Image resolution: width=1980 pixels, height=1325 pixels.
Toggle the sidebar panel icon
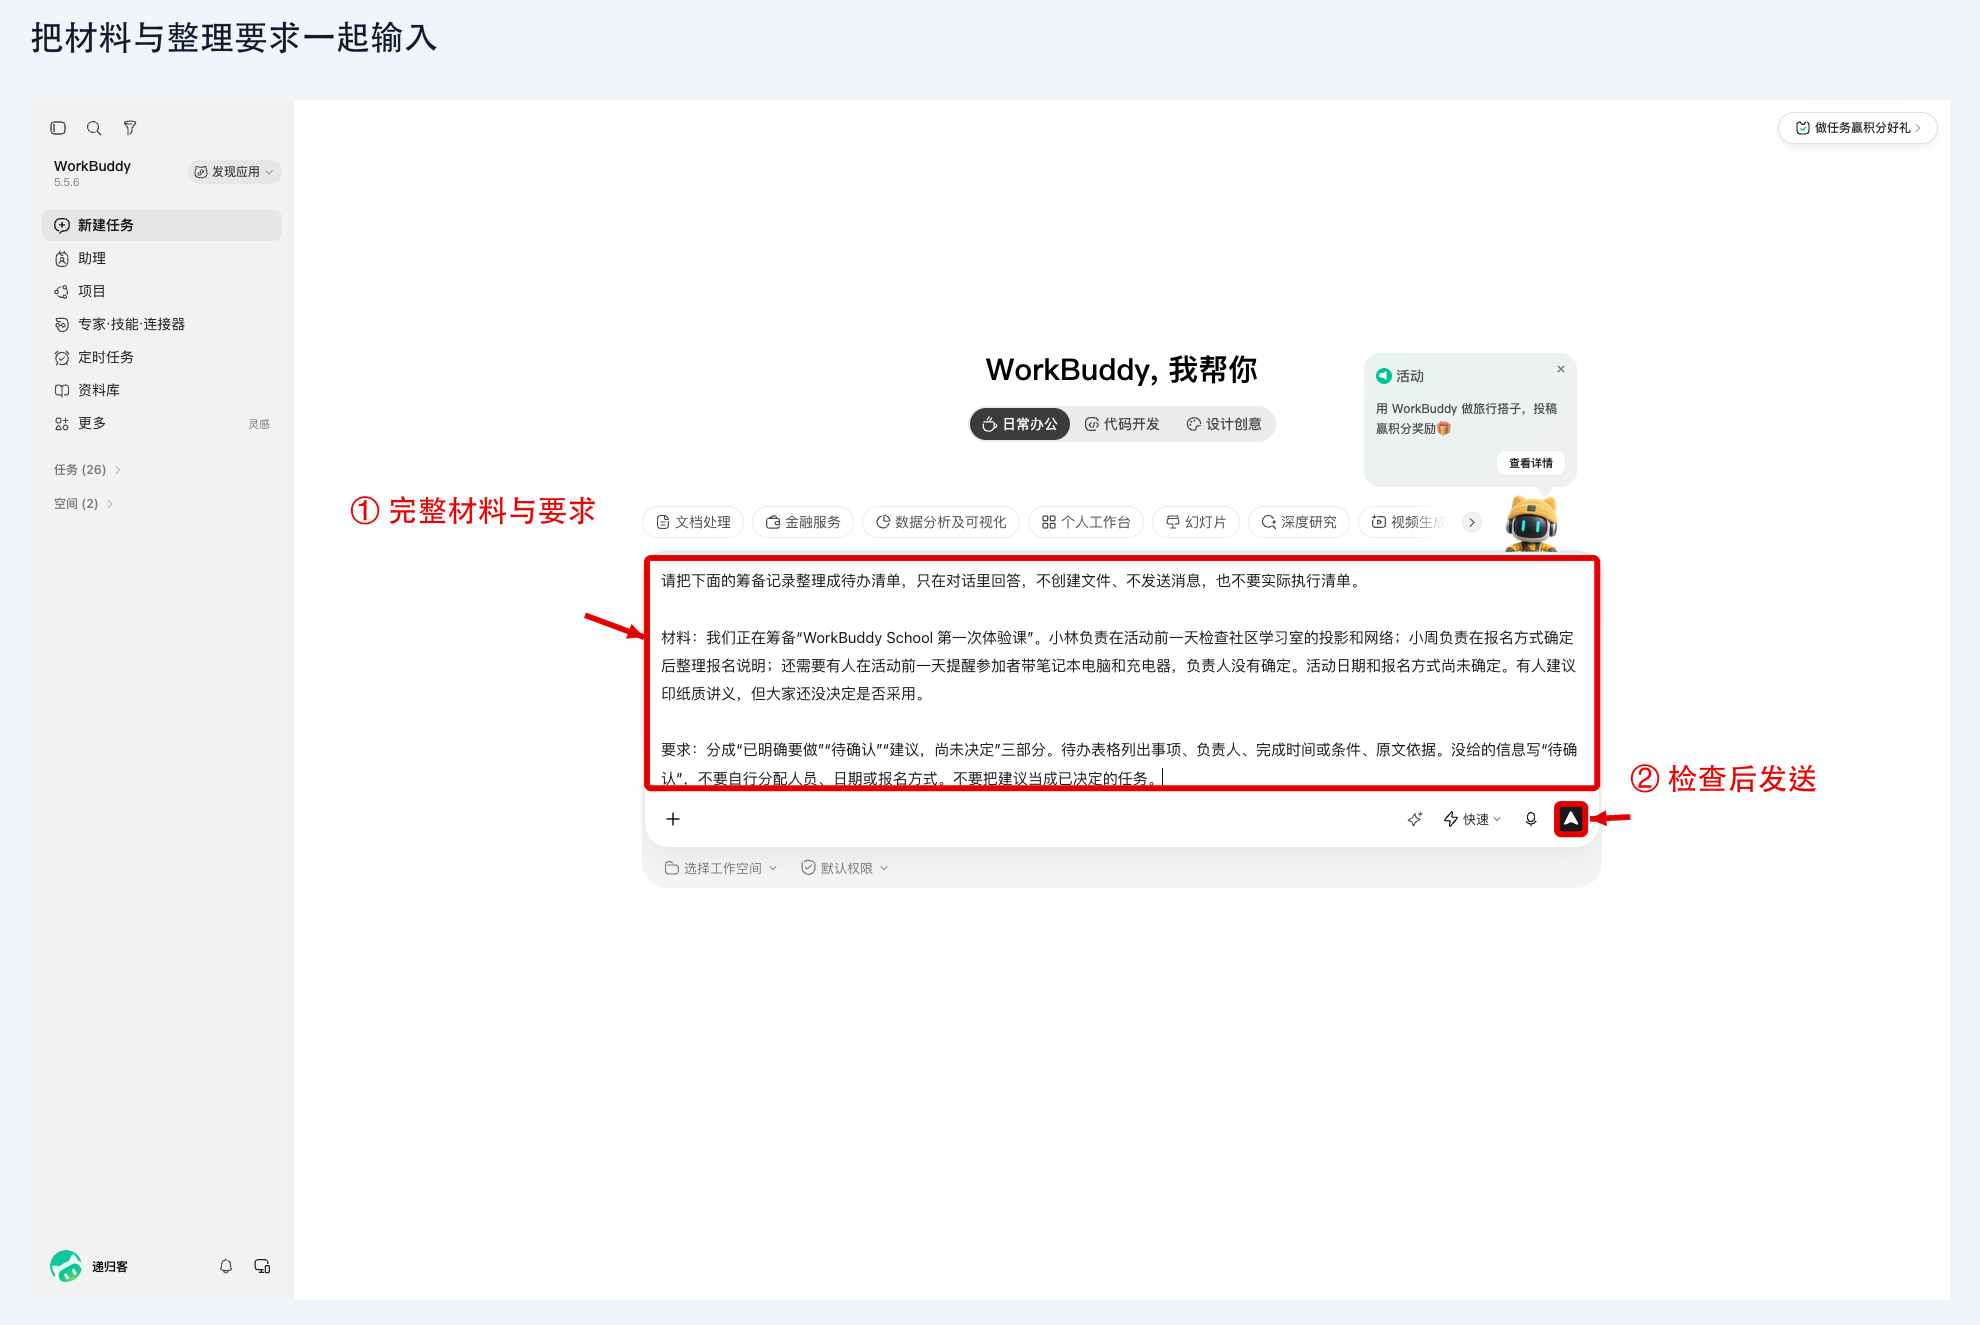click(x=58, y=128)
